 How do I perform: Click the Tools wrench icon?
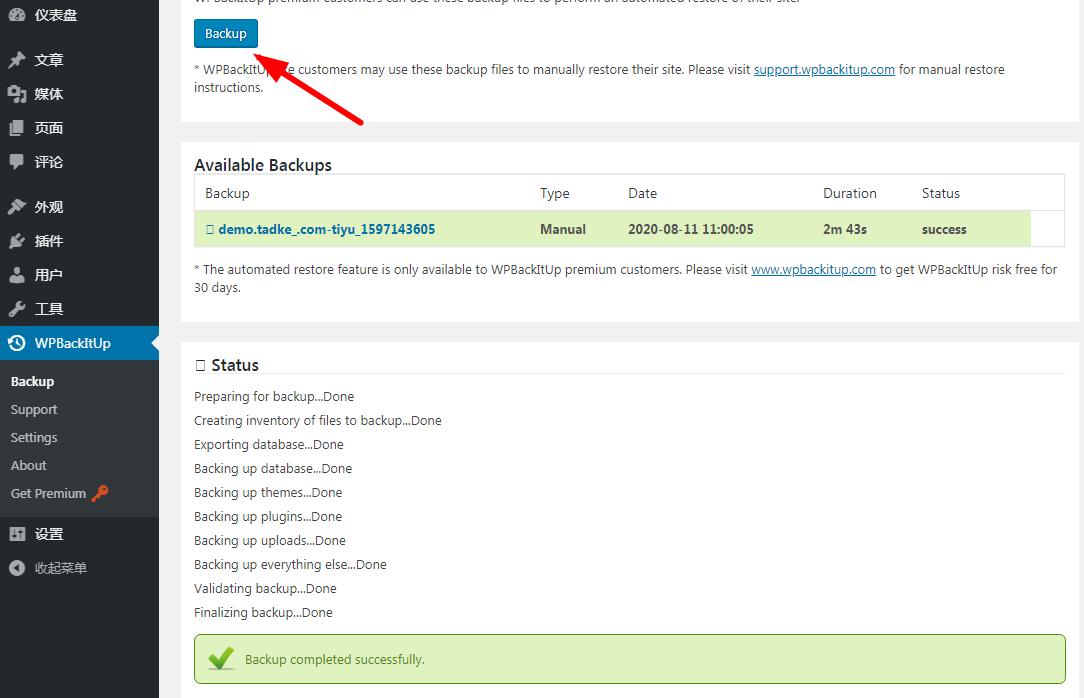pyautogui.click(x=17, y=309)
